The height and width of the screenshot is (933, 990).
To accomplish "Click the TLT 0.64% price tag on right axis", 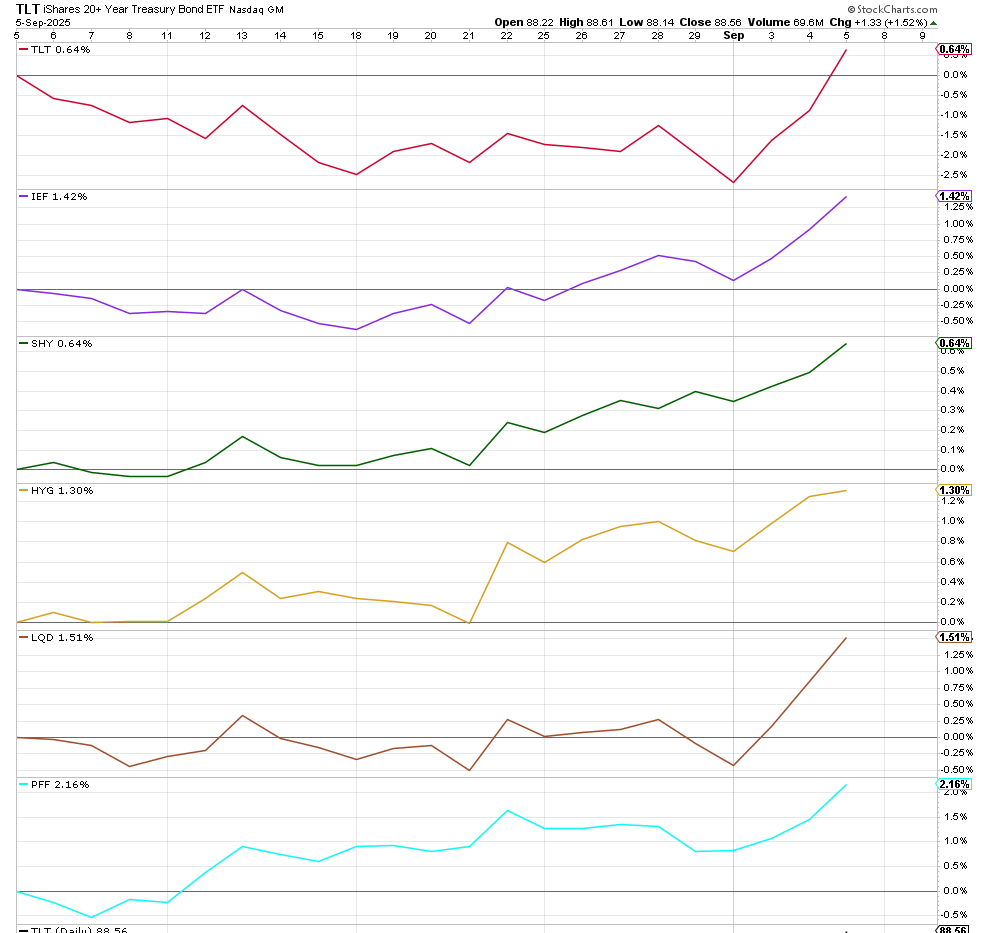I will click(x=954, y=49).
